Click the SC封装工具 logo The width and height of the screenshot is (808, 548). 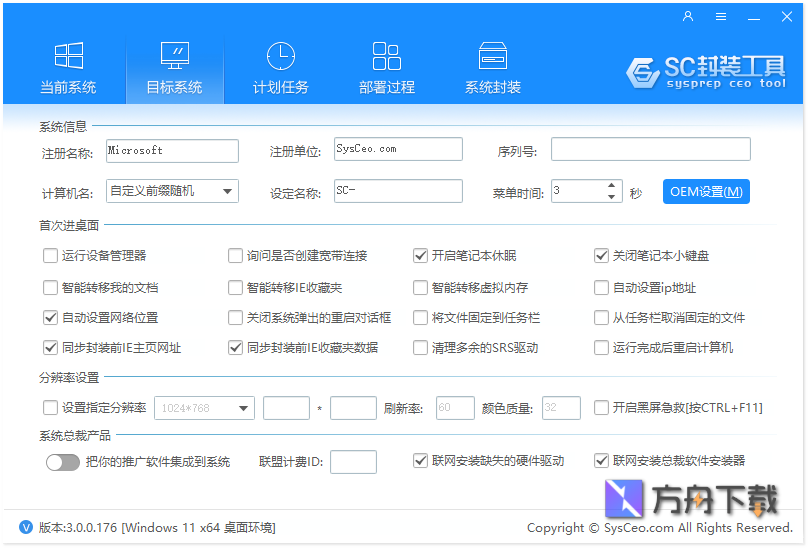(706, 72)
